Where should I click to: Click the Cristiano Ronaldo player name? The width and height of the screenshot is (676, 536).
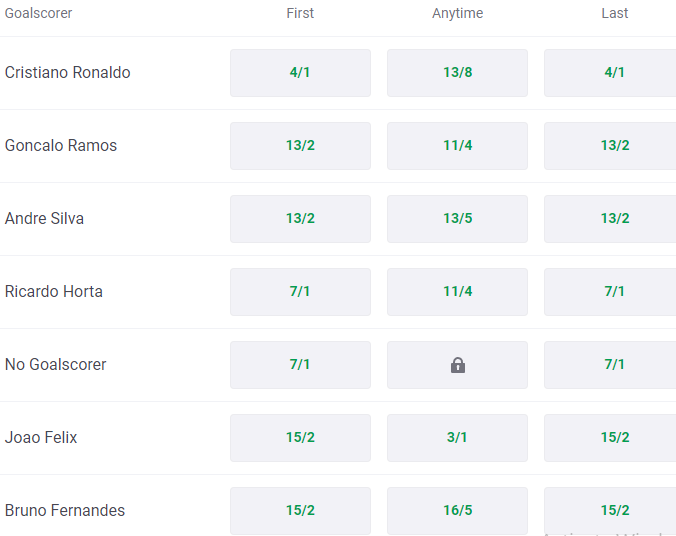tap(67, 73)
